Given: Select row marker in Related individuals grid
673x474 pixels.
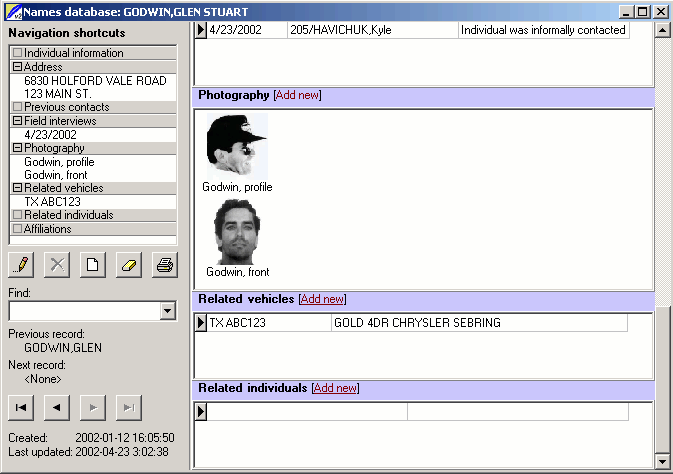Looking at the screenshot, I should coord(201,412).
